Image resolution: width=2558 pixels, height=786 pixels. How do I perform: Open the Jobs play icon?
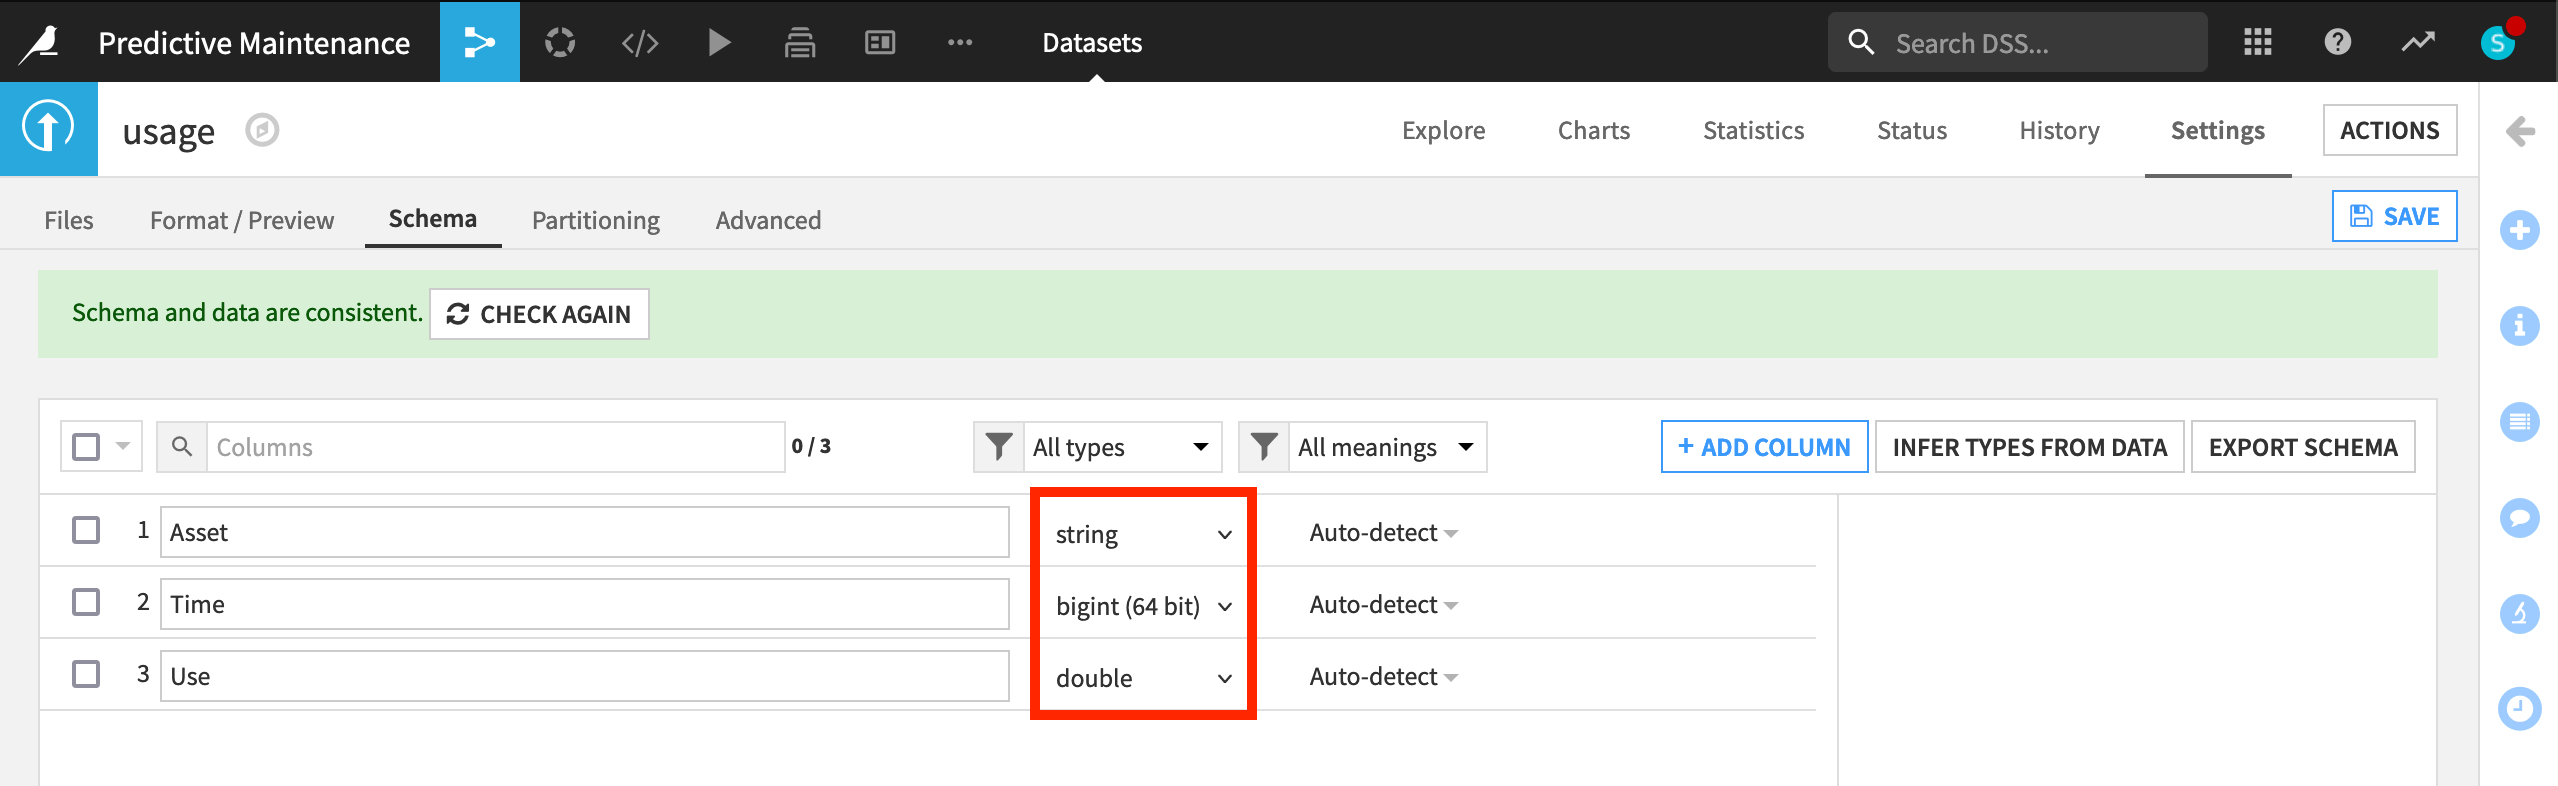point(719,42)
